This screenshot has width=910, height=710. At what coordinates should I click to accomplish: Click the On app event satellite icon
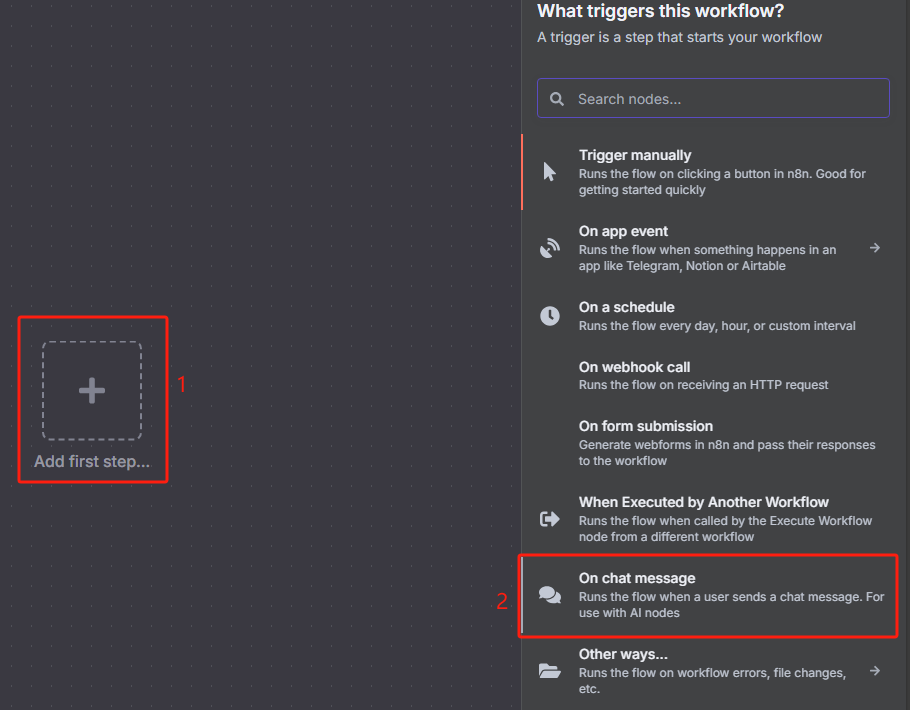tap(550, 248)
